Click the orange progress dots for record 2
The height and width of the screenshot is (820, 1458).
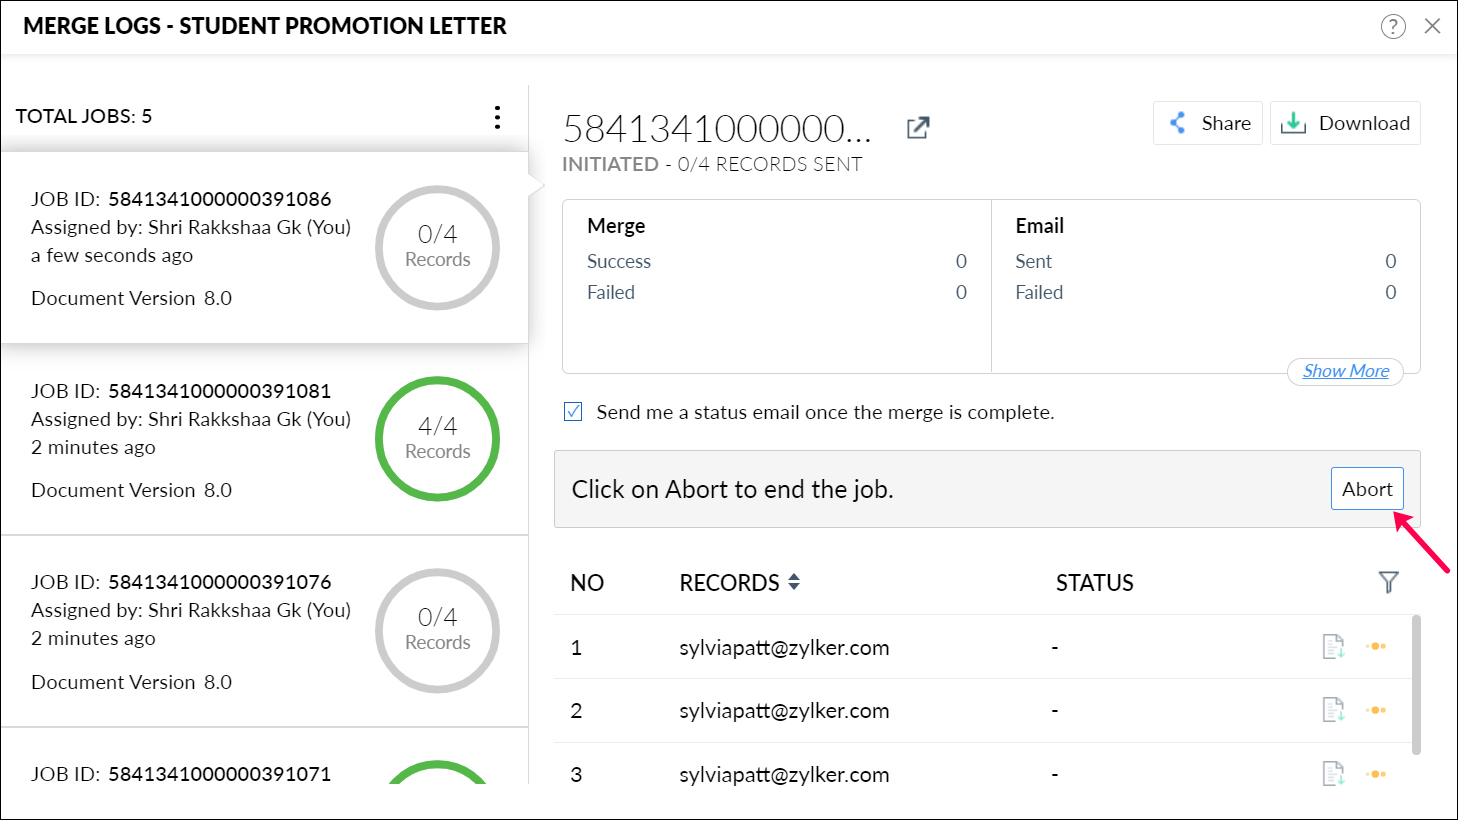tap(1376, 710)
